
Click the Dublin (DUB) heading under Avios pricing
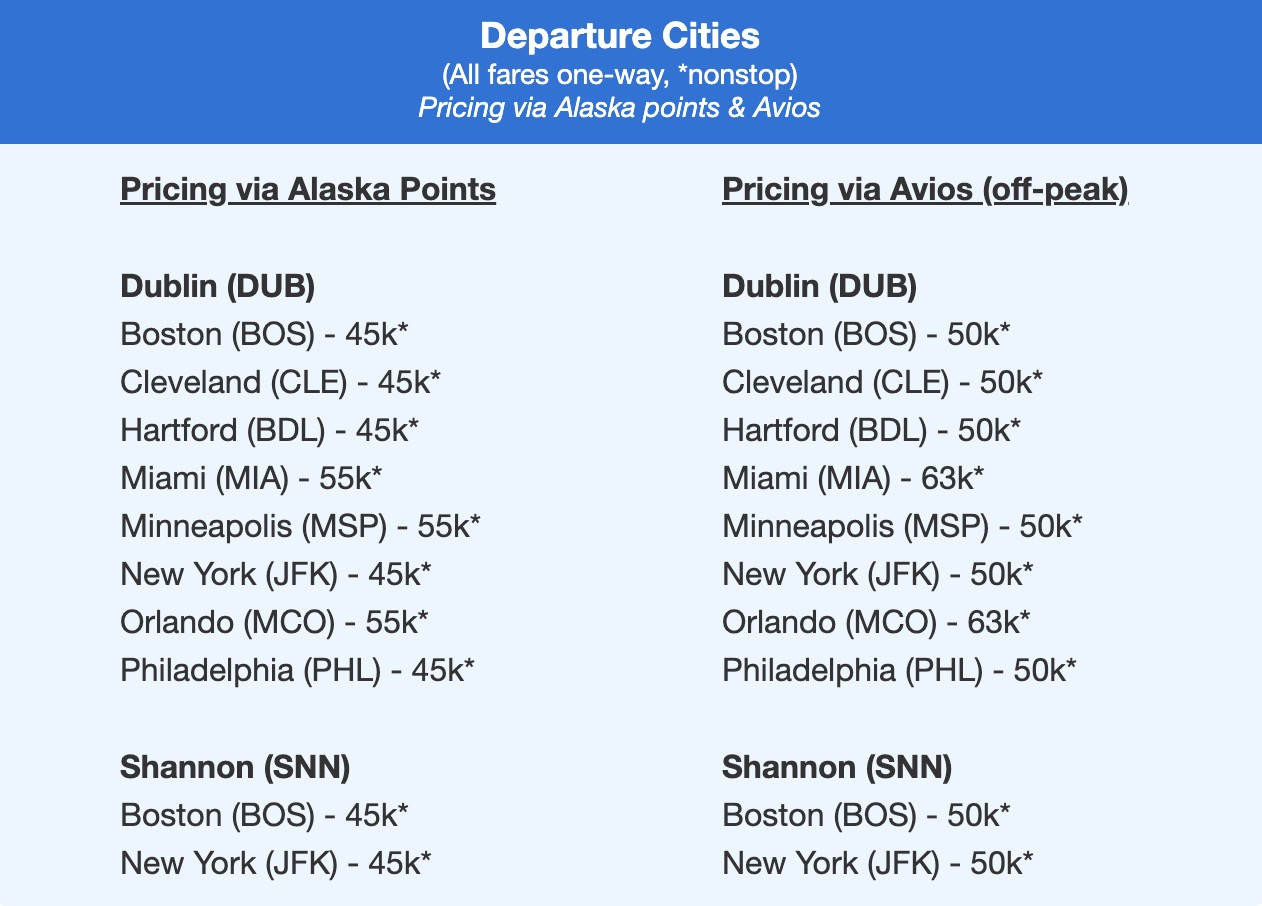point(819,286)
